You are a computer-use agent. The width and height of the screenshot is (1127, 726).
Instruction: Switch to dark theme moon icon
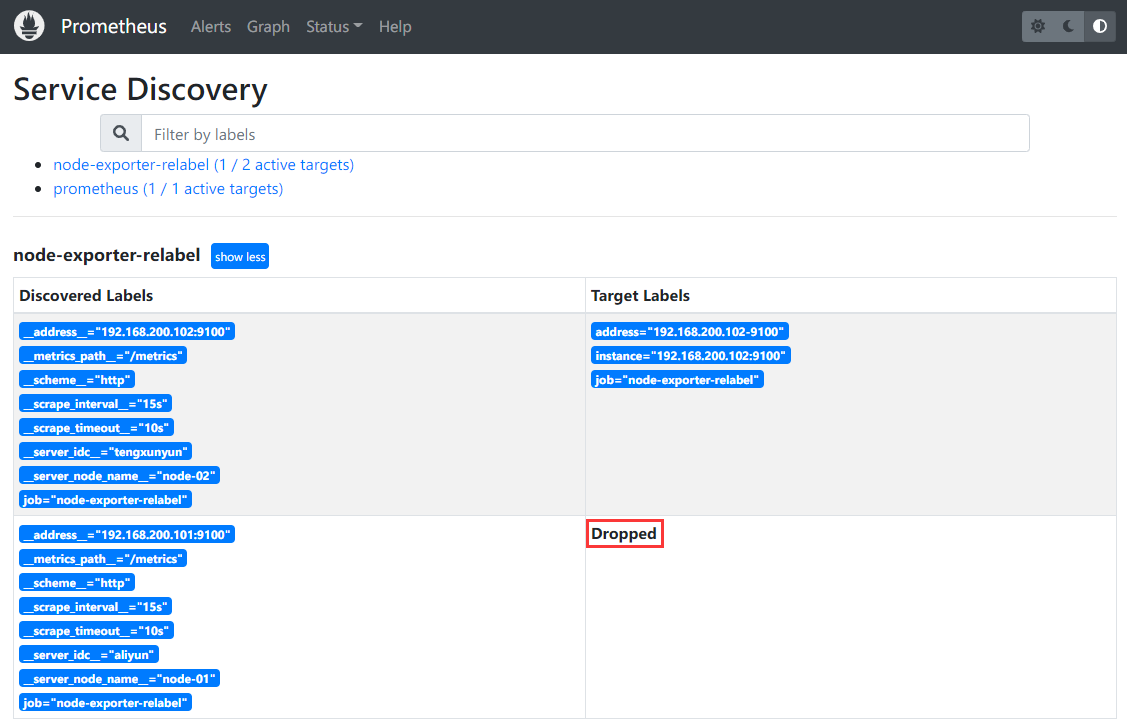1069,27
